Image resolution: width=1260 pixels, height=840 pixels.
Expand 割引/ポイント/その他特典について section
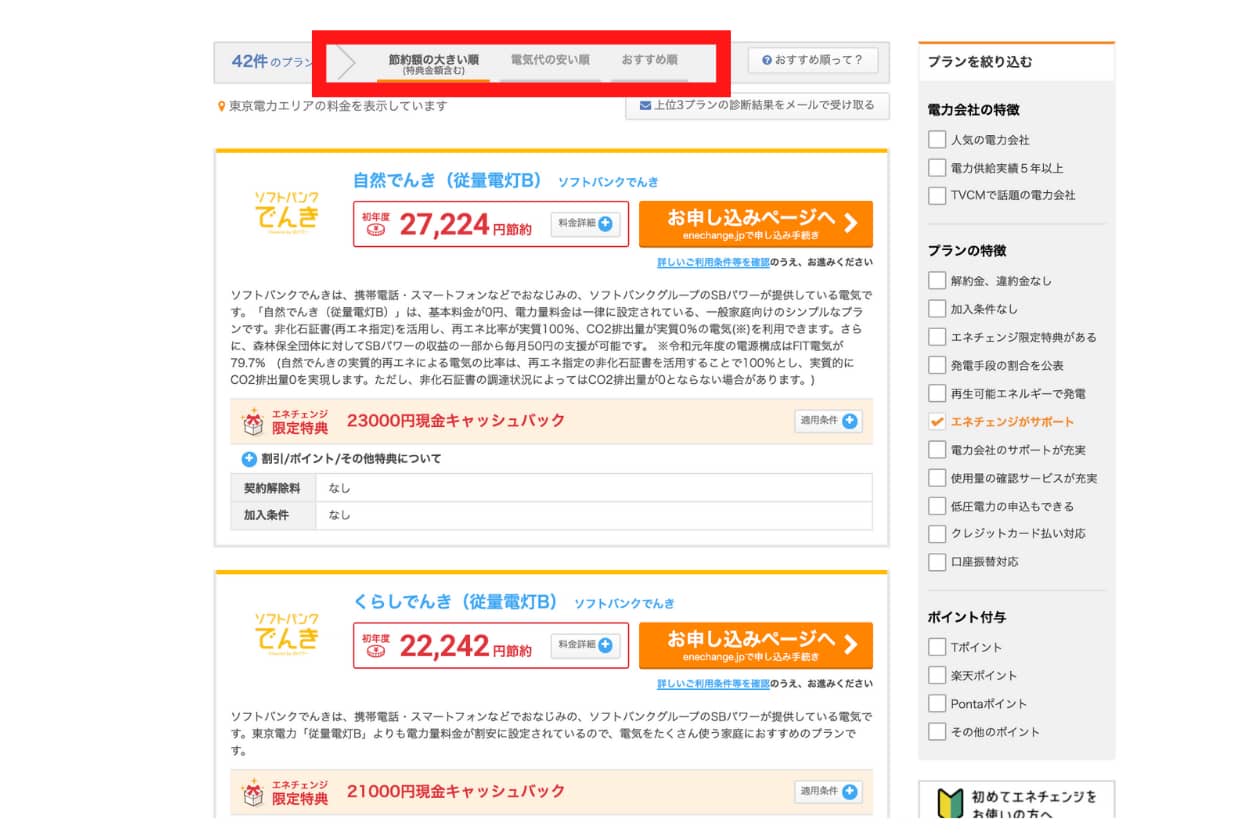coord(341,459)
